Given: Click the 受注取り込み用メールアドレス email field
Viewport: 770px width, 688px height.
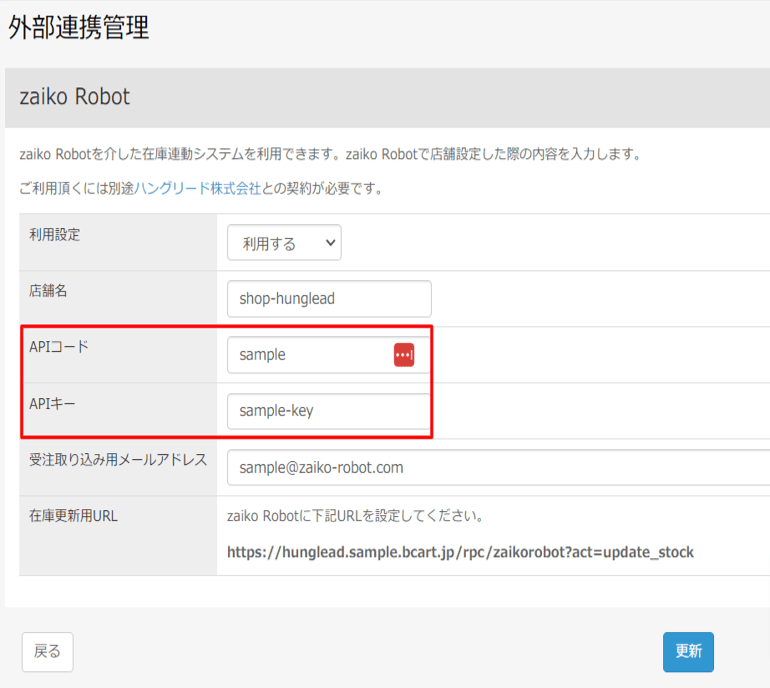Looking at the screenshot, I should (498, 467).
